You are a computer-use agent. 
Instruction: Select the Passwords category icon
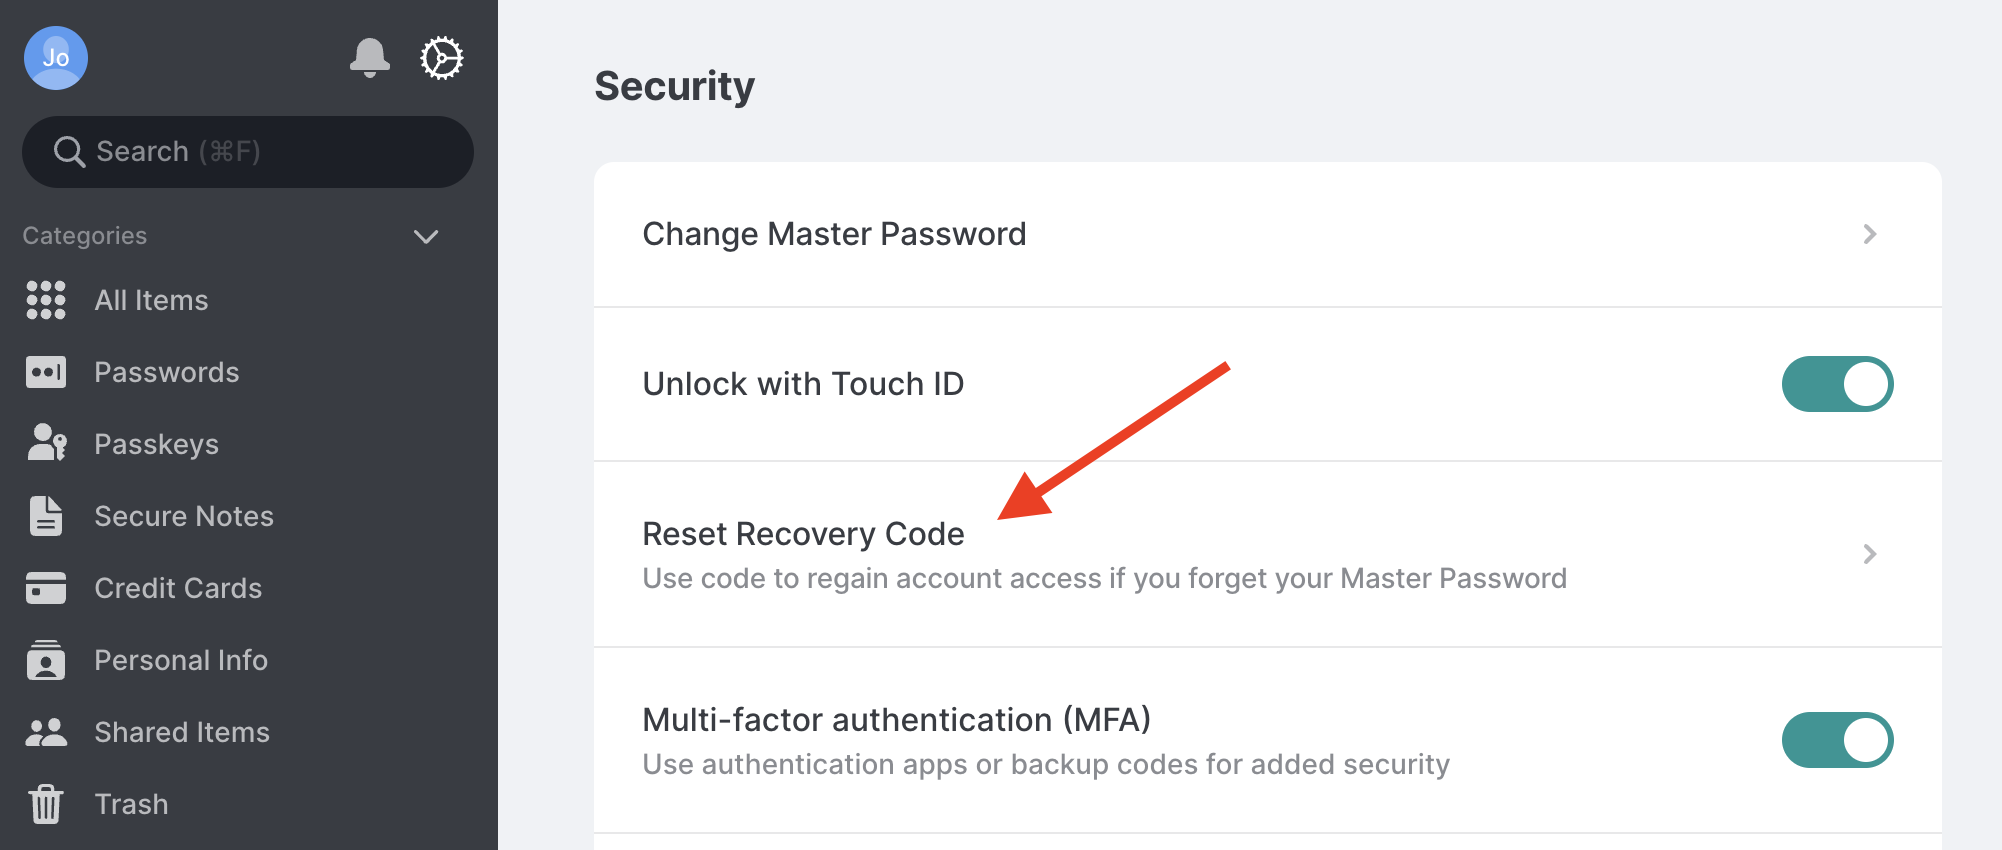[x=46, y=372]
